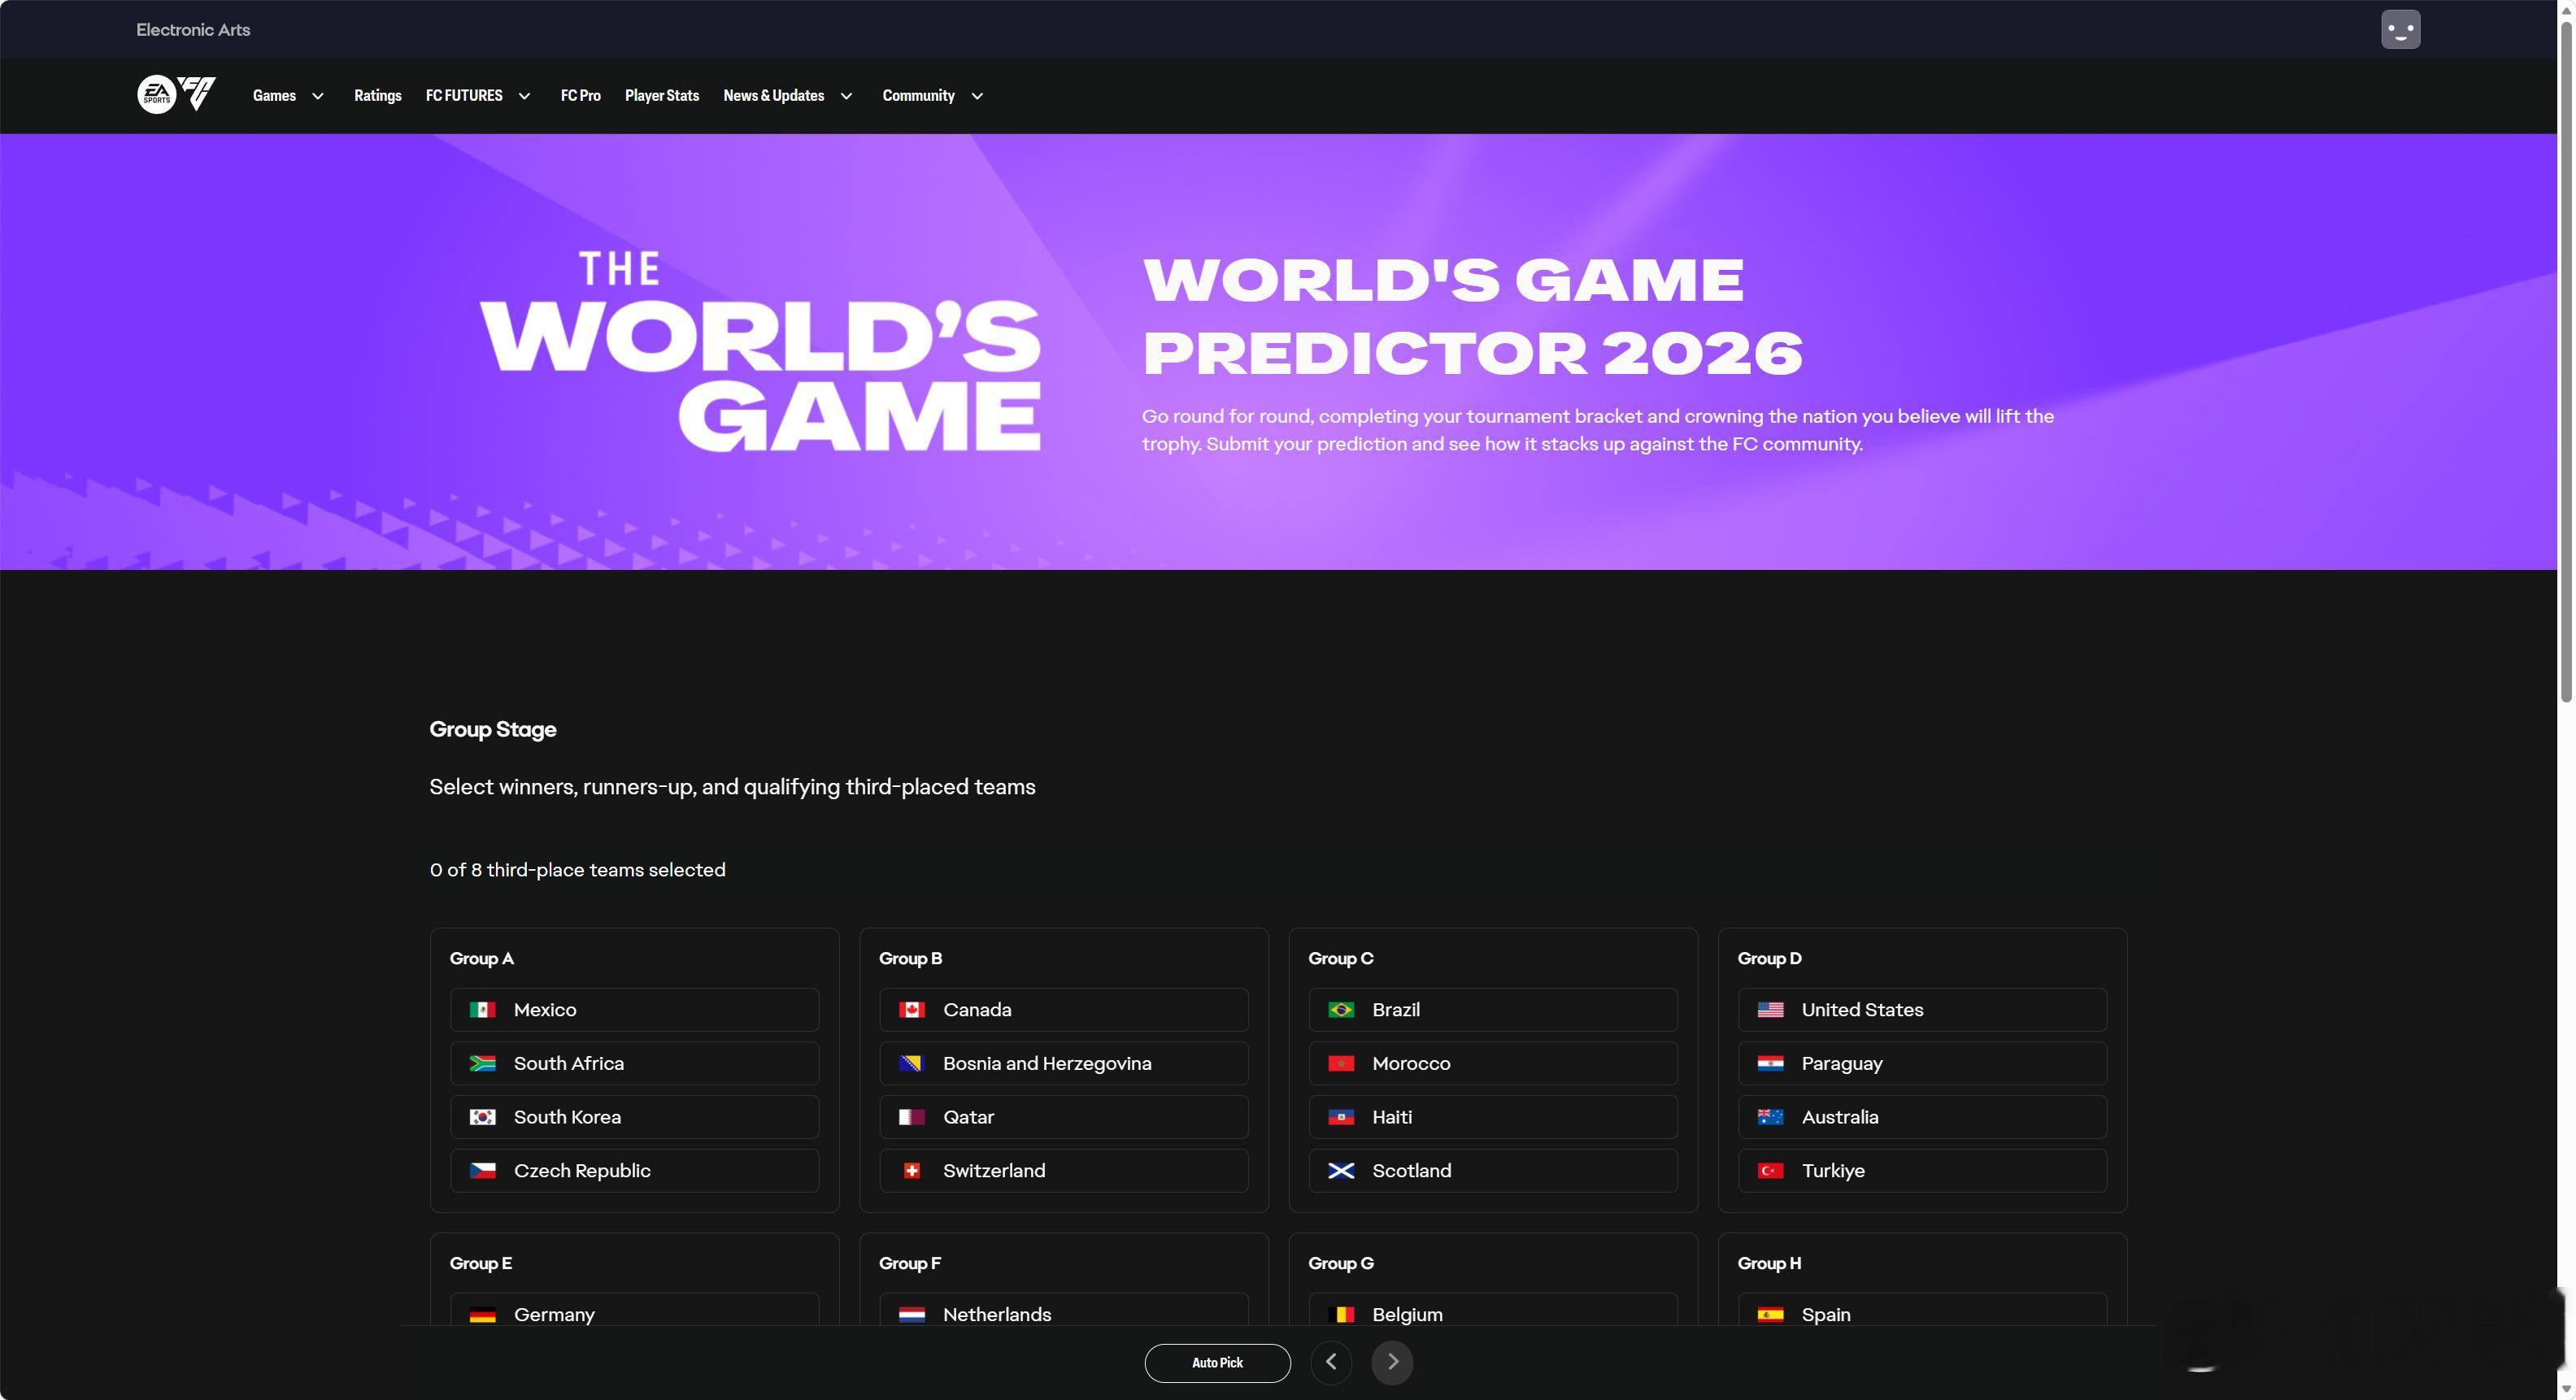
Task: Expand the Games menu chevron
Action: coord(318,96)
